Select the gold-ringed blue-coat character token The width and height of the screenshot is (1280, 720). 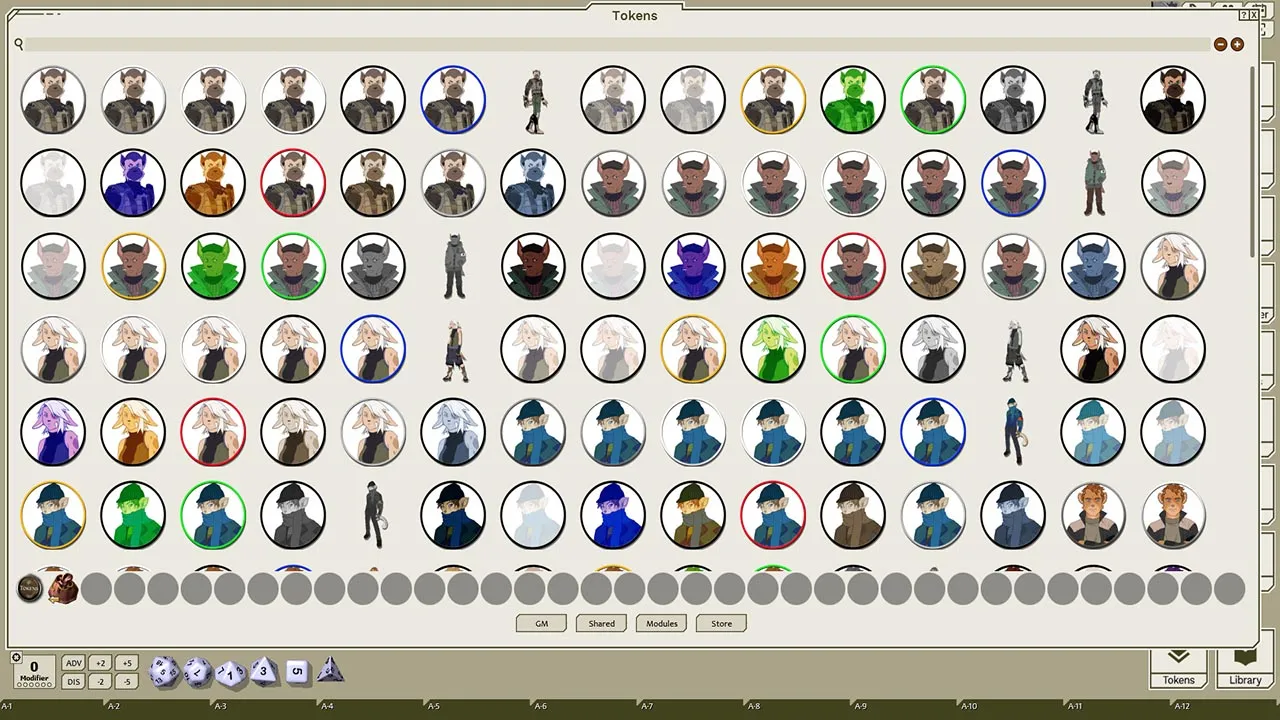pyautogui.click(x=53, y=515)
